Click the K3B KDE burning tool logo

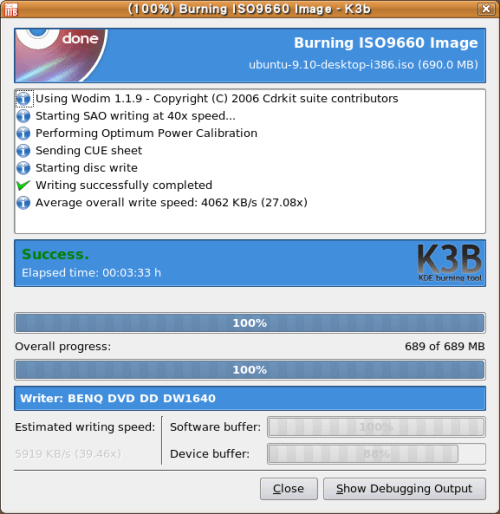point(450,263)
